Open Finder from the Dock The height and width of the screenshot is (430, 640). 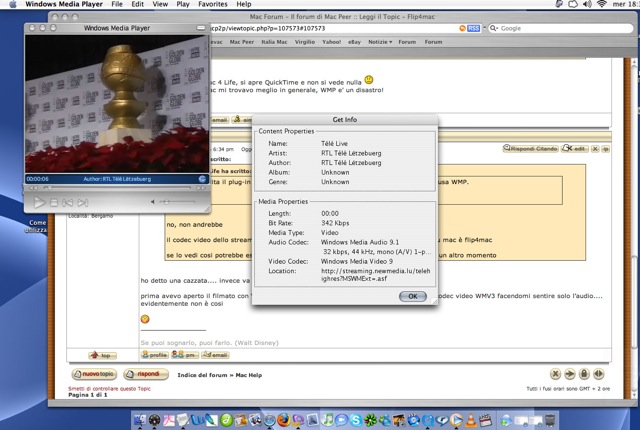tap(140, 420)
